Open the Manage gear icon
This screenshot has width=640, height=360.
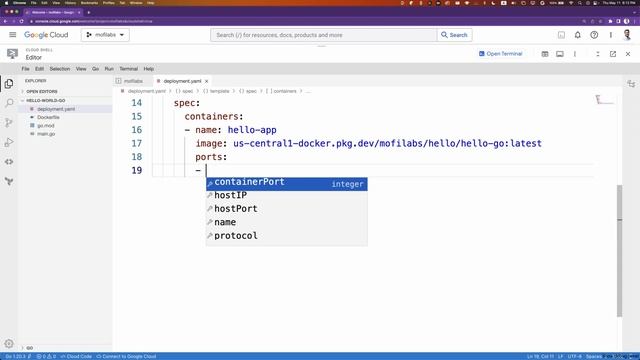tap(9, 344)
